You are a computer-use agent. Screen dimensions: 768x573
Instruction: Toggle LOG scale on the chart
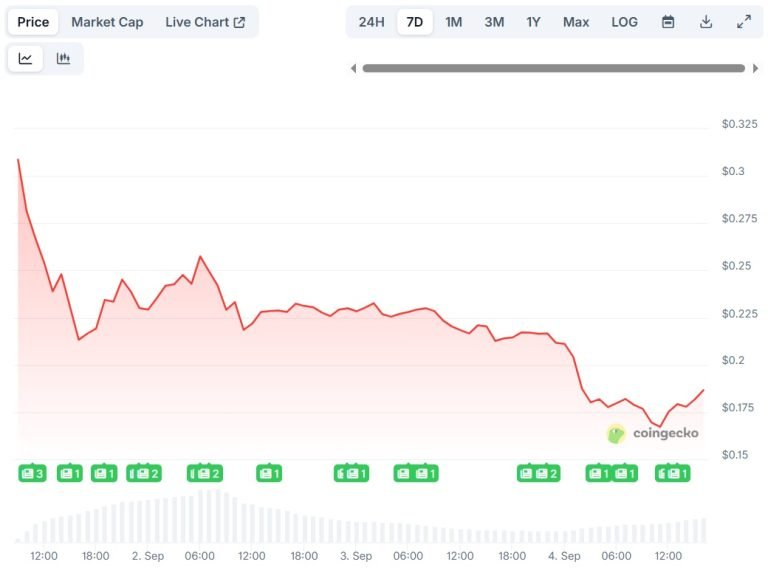coord(624,22)
